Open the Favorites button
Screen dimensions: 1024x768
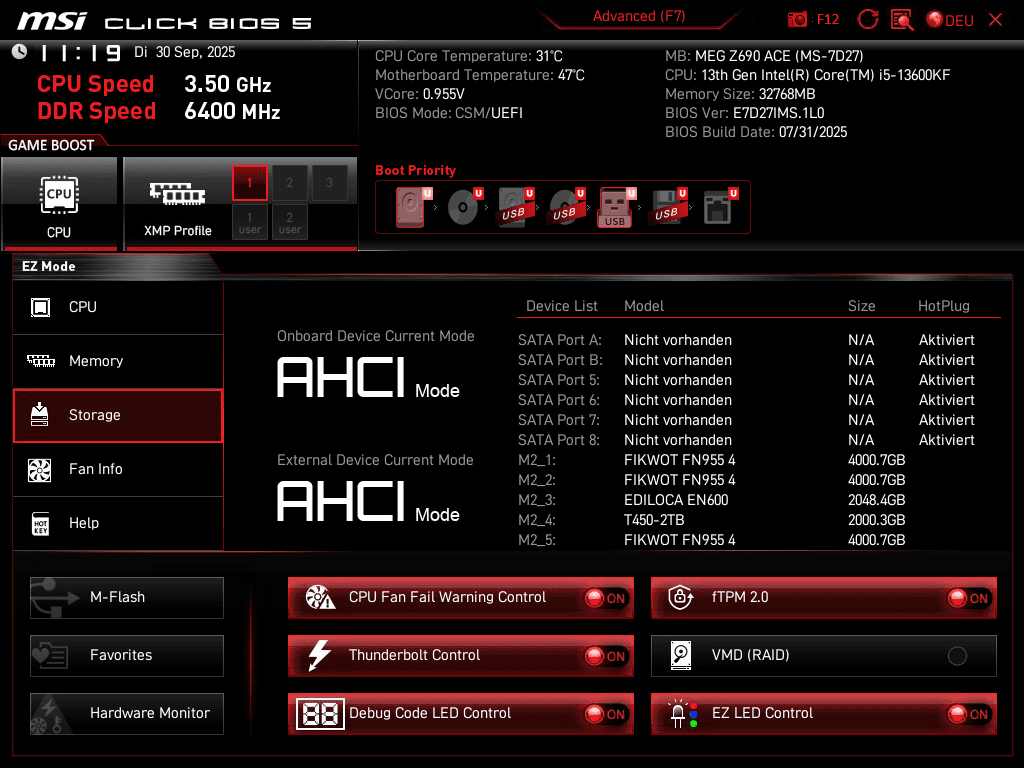point(127,656)
